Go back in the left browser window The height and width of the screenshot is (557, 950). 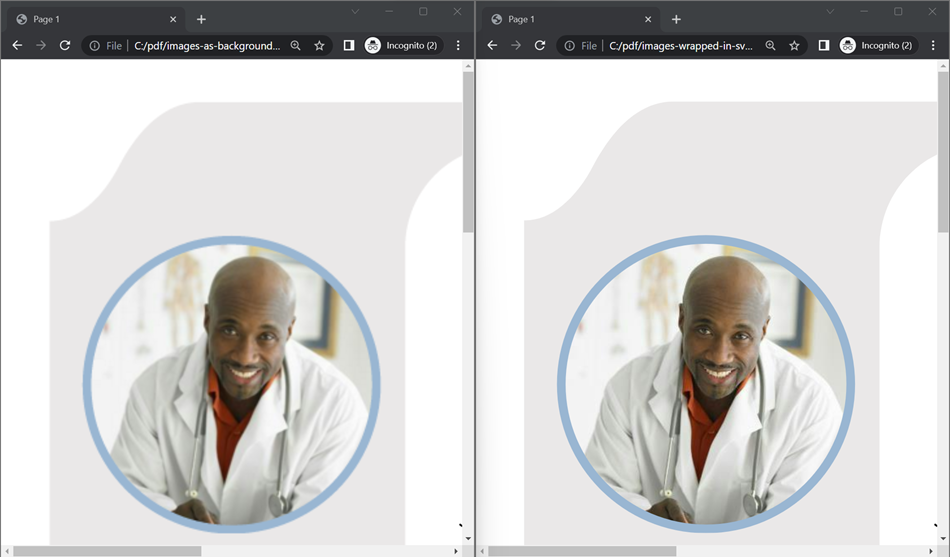18,45
